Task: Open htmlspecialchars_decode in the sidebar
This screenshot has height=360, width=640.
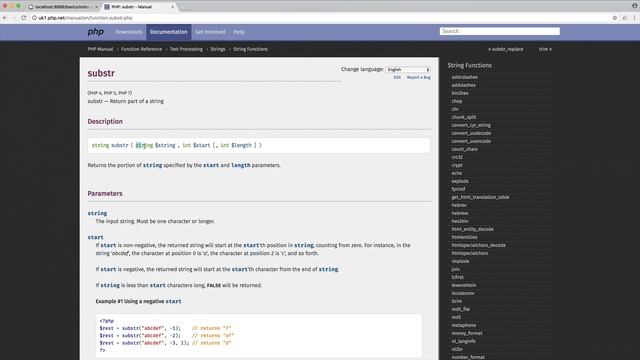Action: 478,245
